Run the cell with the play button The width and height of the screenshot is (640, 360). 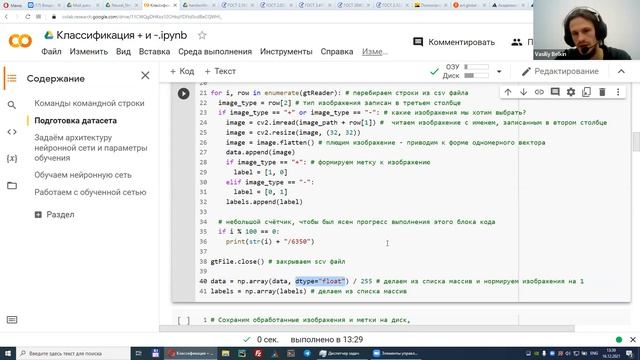(x=183, y=93)
